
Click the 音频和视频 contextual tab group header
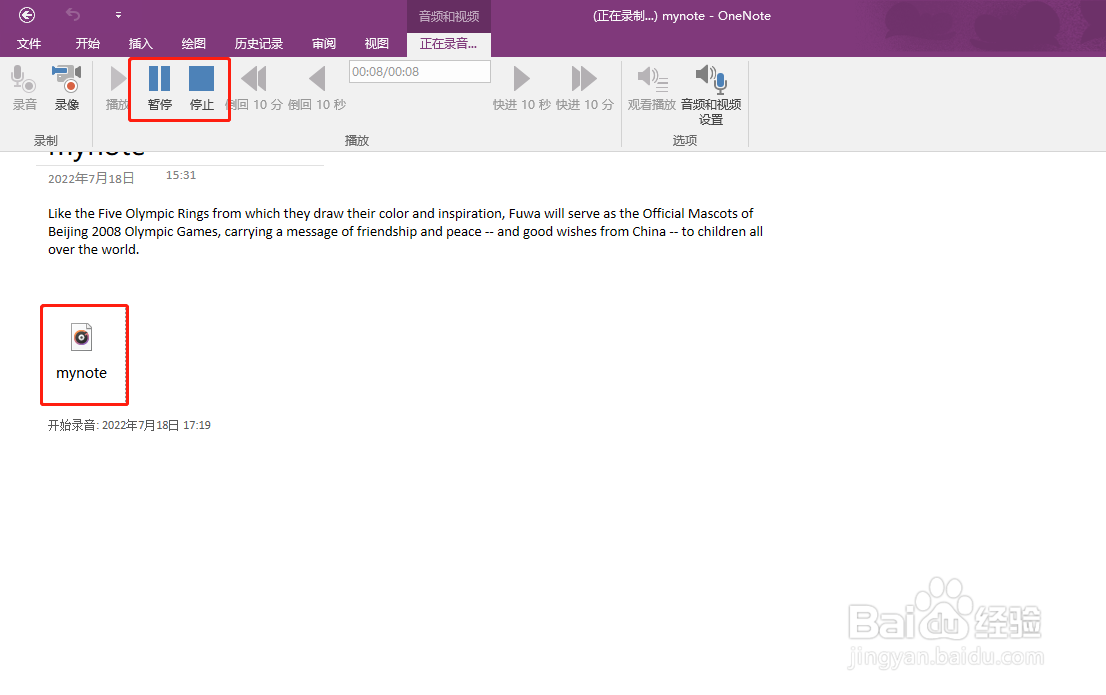(x=449, y=16)
